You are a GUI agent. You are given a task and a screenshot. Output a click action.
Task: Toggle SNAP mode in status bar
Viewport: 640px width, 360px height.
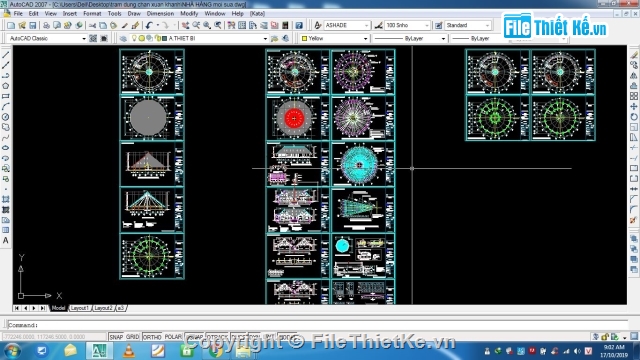click(x=116, y=337)
